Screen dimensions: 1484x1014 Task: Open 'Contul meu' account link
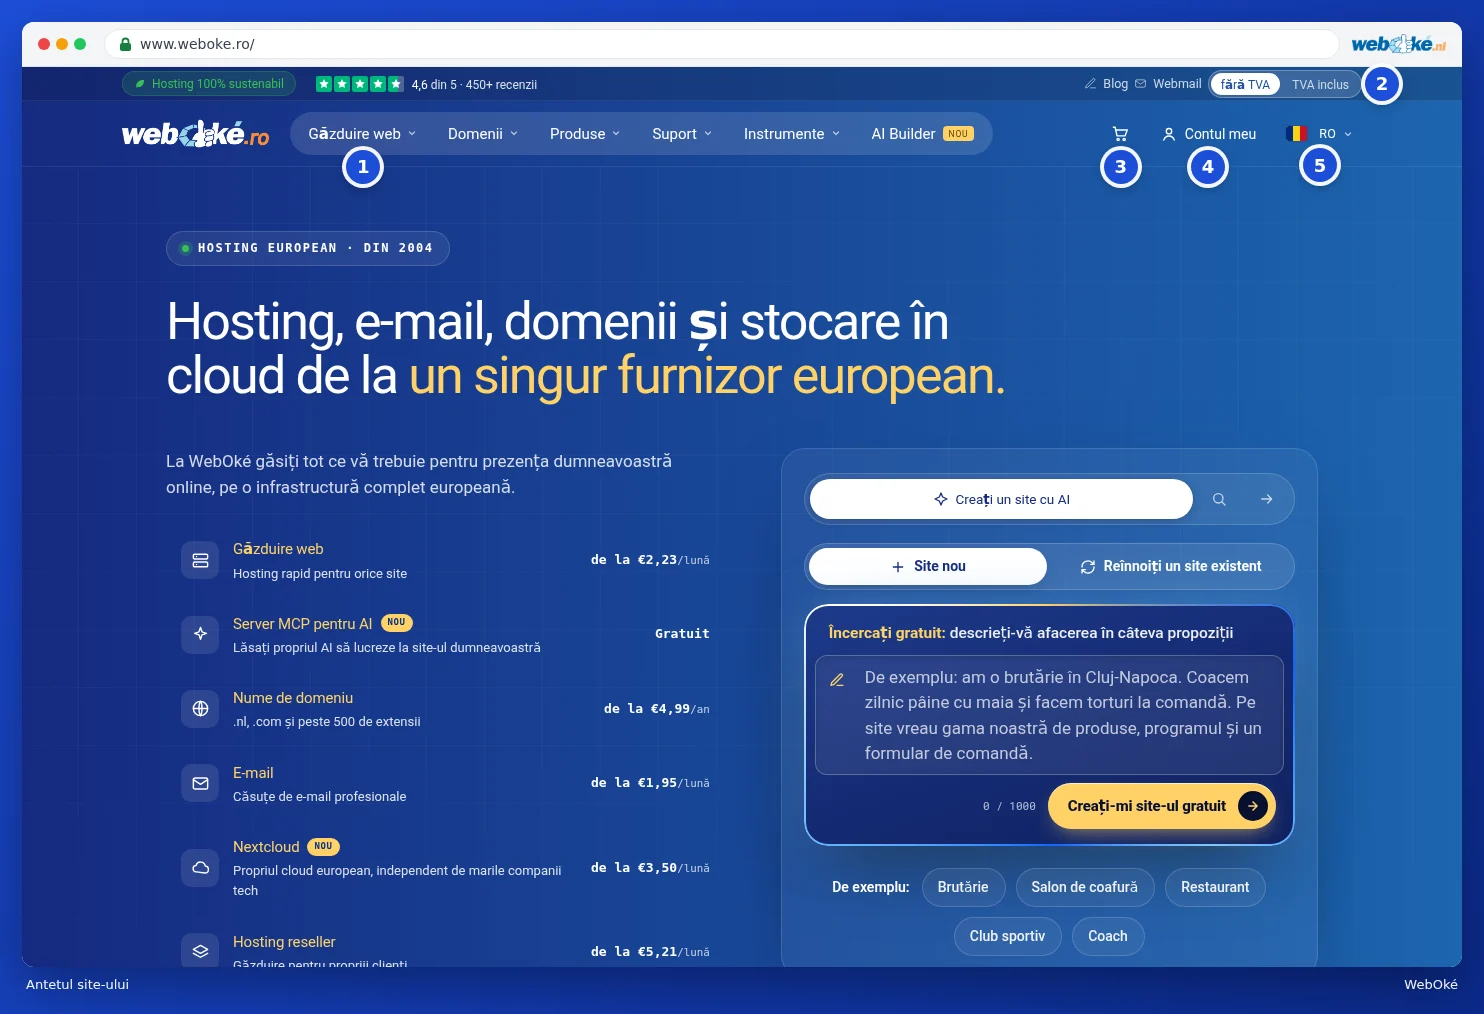click(1209, 134)
